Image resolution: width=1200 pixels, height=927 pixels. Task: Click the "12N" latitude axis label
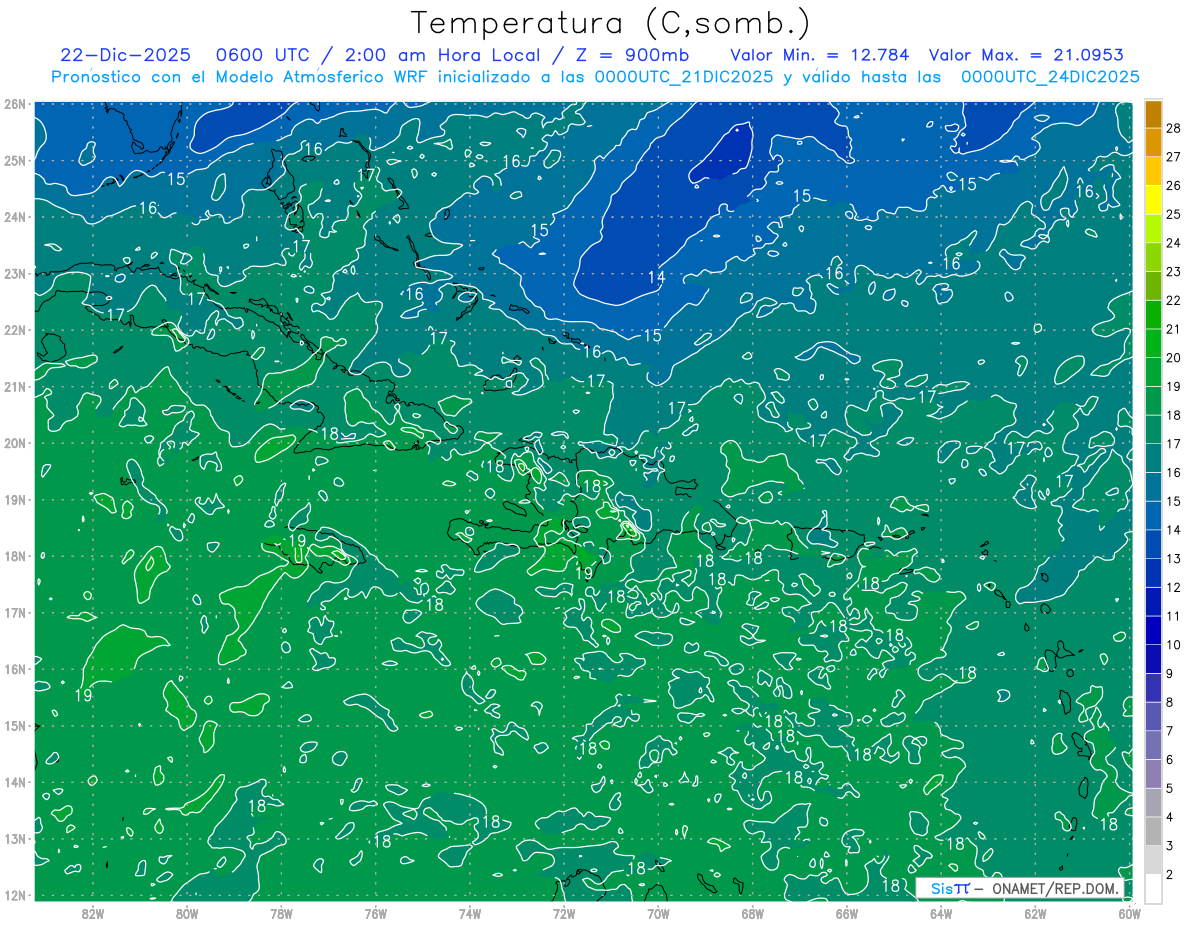pyautogui.click(x=15, y=895)
